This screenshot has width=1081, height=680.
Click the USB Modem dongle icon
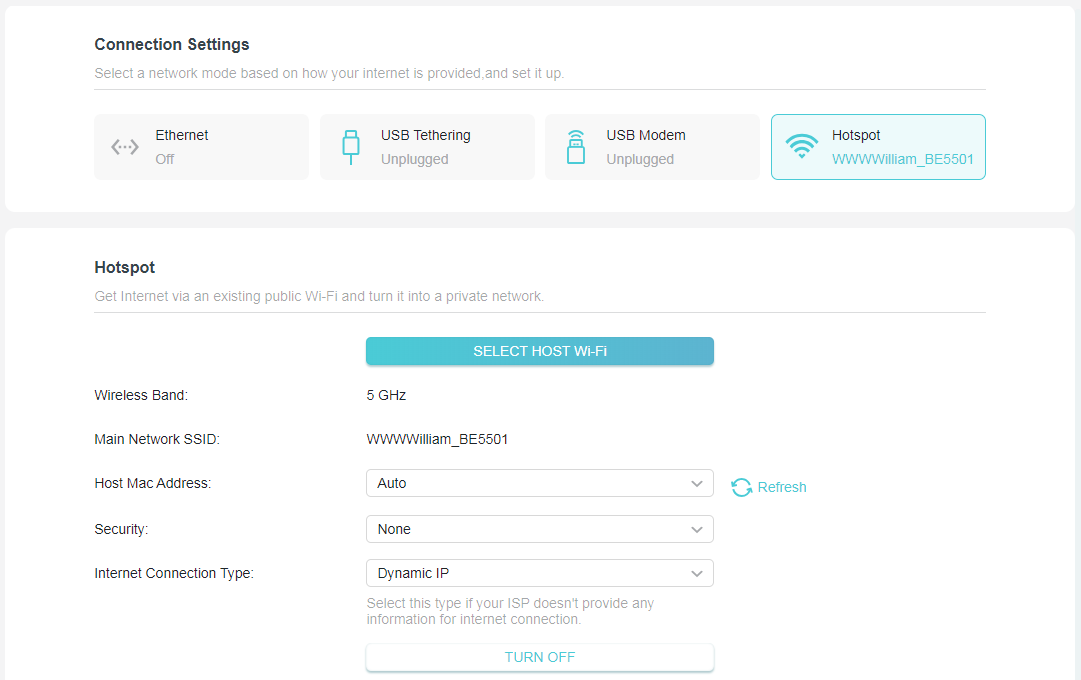pyautogui.click(x=575, y=147)
